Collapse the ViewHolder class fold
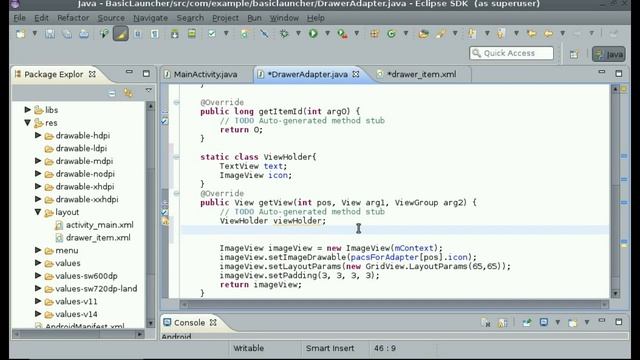This screenshot has height=360, width=640. [x=176, y=157]
